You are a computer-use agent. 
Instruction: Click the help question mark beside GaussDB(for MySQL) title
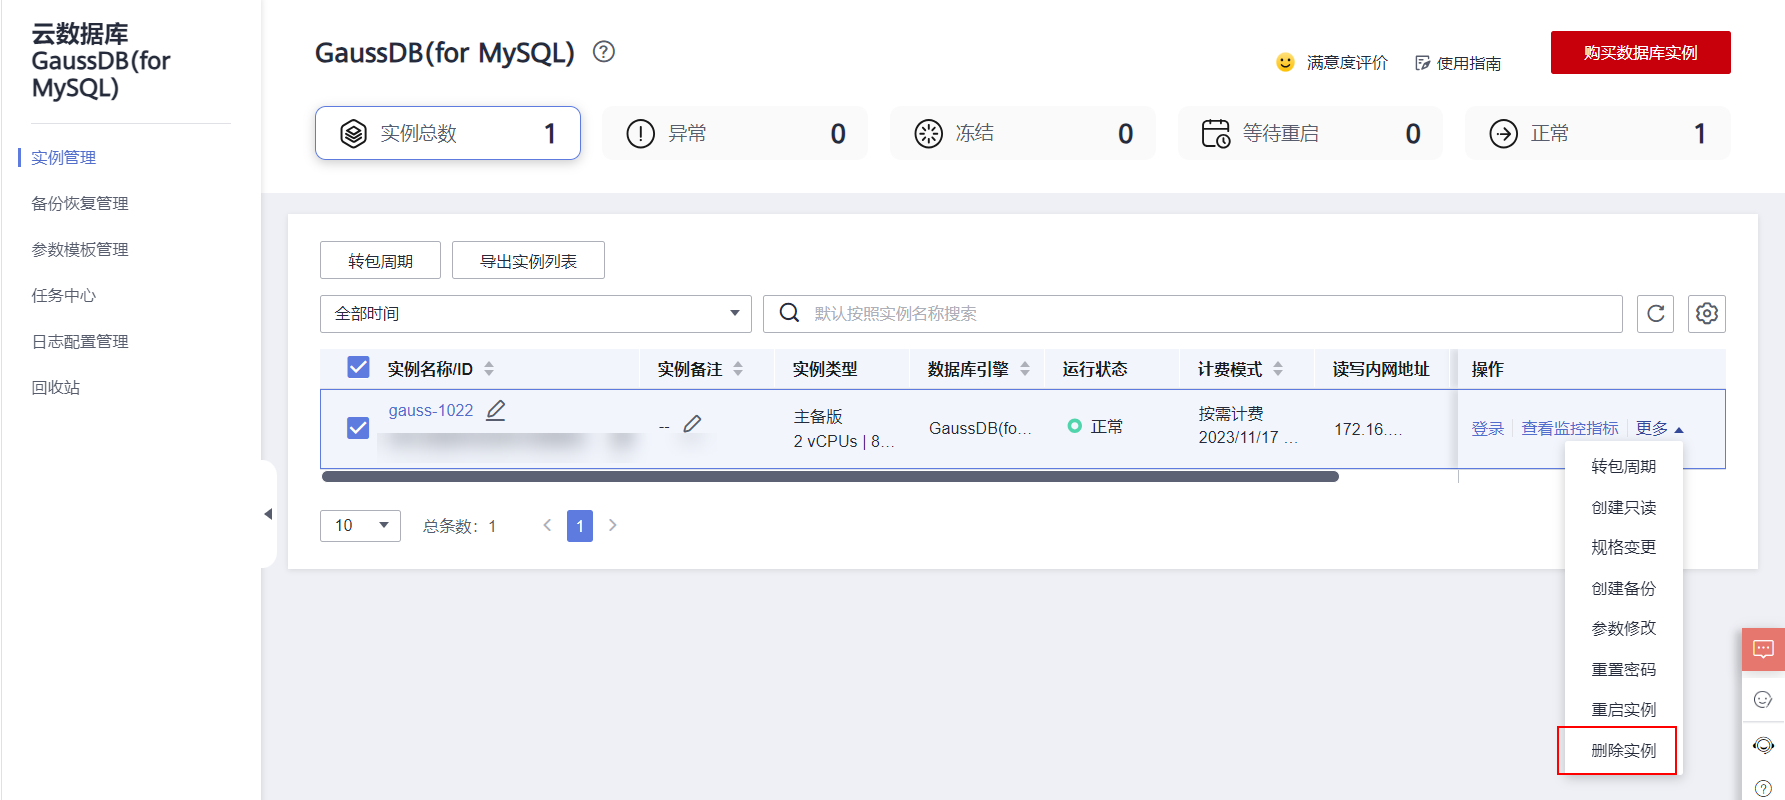tap(604, 52)
